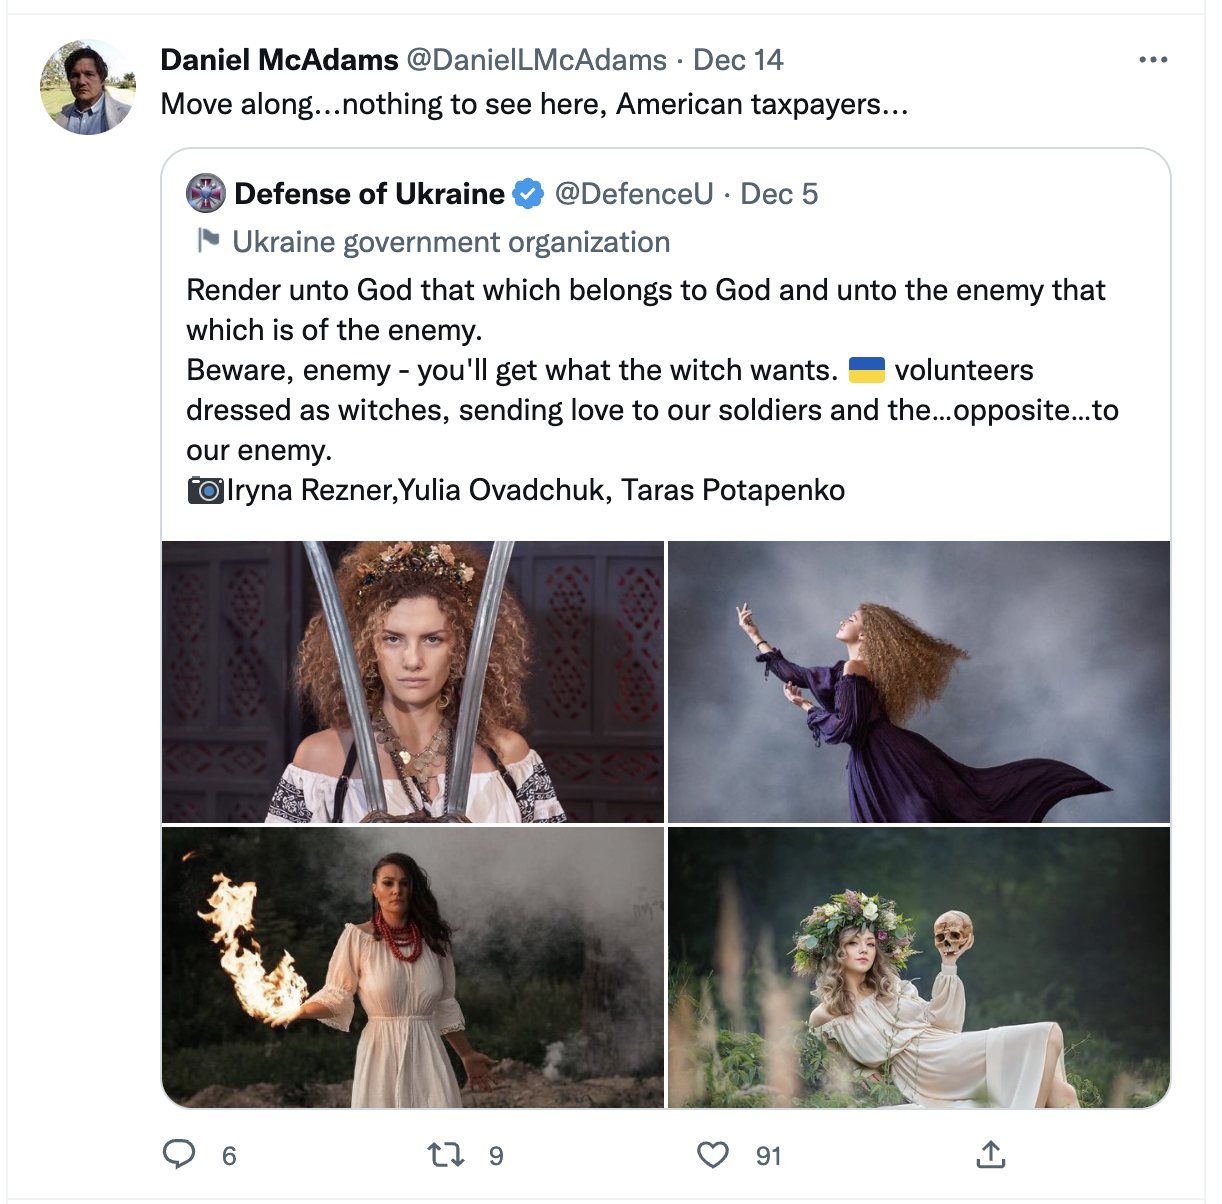Click Daniel McAdams's profile avatar

tap(88, 87)
